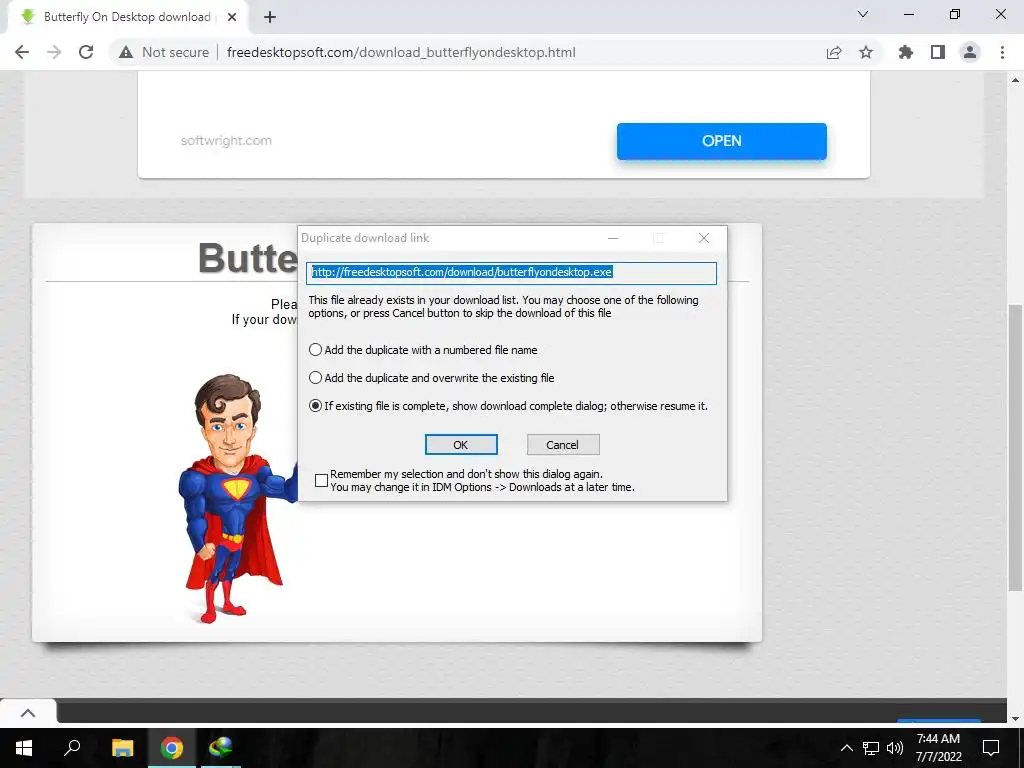Click the superhero mascot image

pyautogui.click(x=238, y=498)
